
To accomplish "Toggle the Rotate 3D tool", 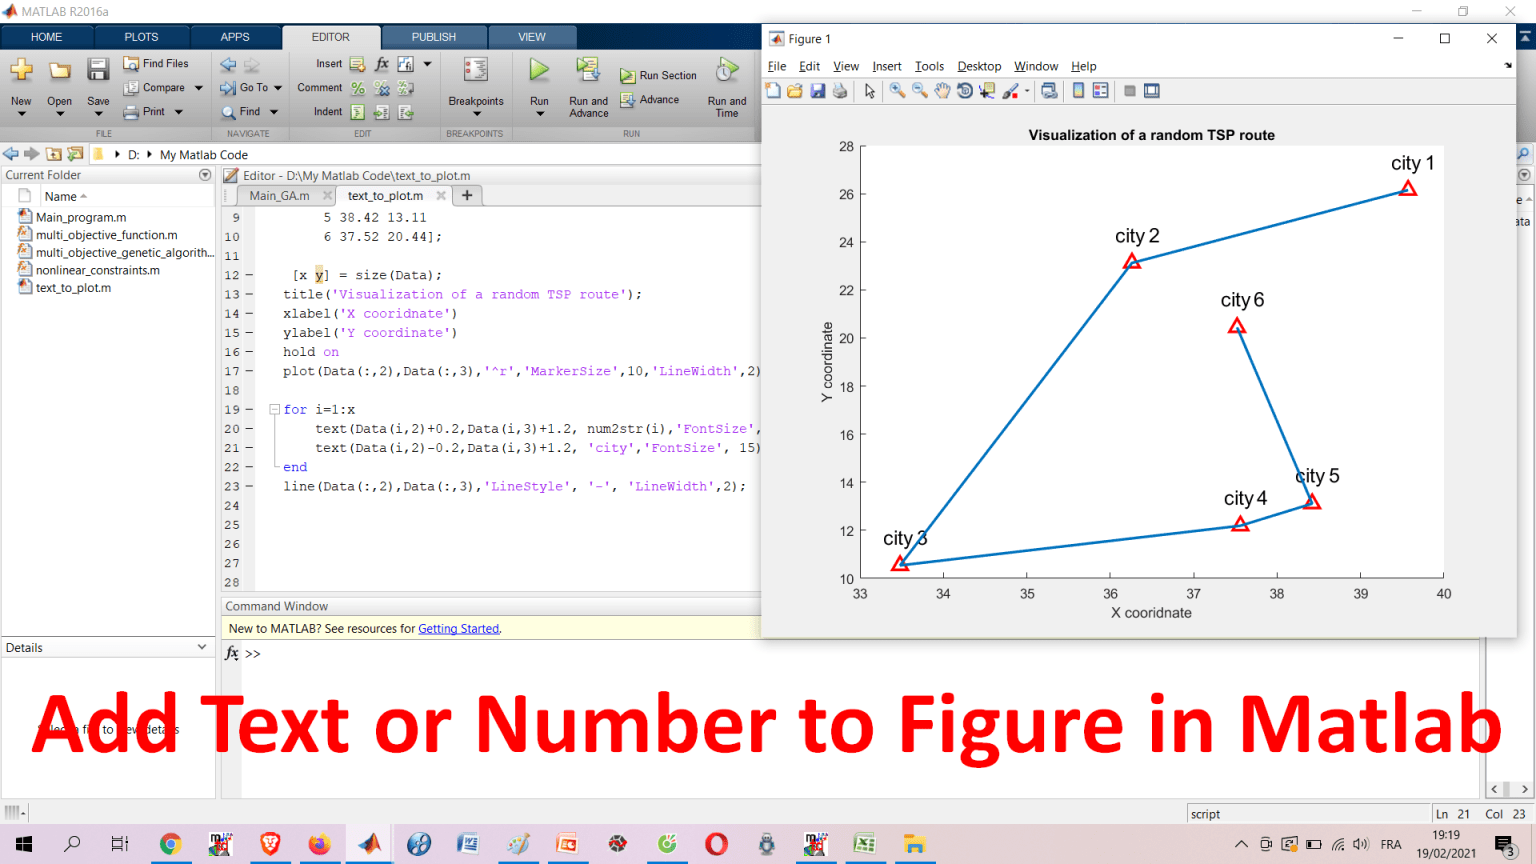I will [965, 91].
